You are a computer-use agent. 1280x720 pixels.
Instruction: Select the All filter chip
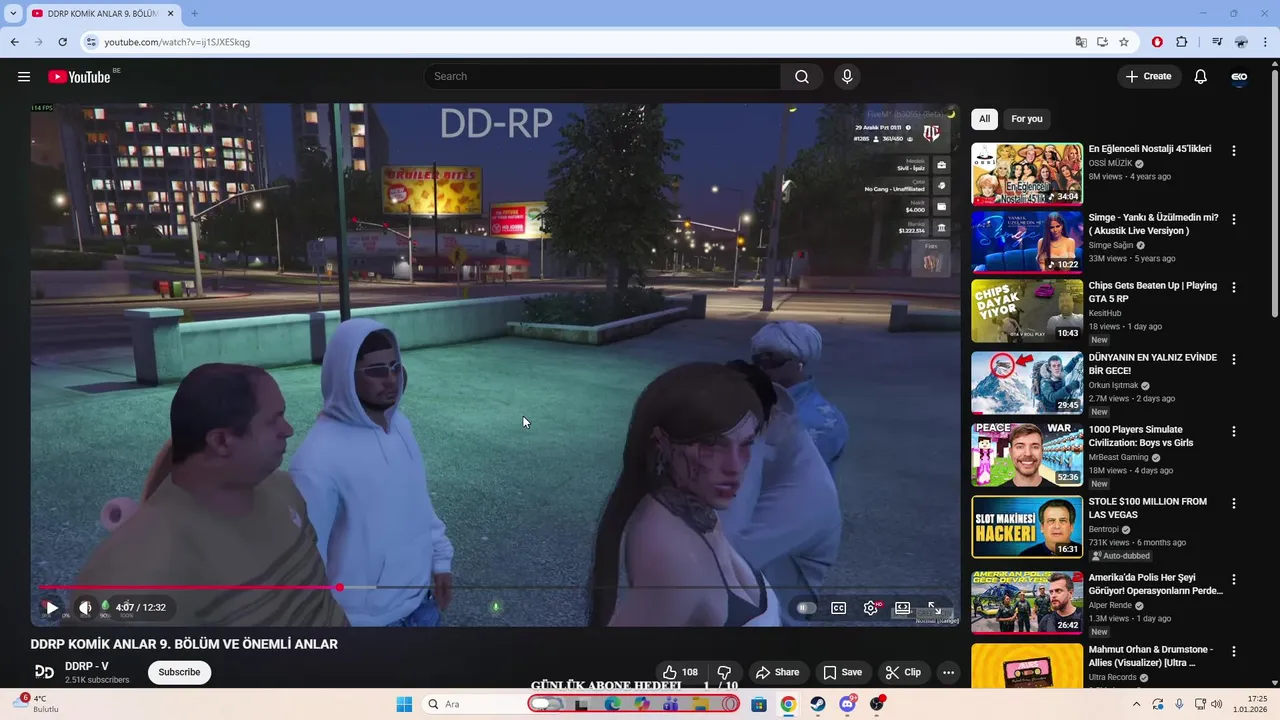point(984,119)
